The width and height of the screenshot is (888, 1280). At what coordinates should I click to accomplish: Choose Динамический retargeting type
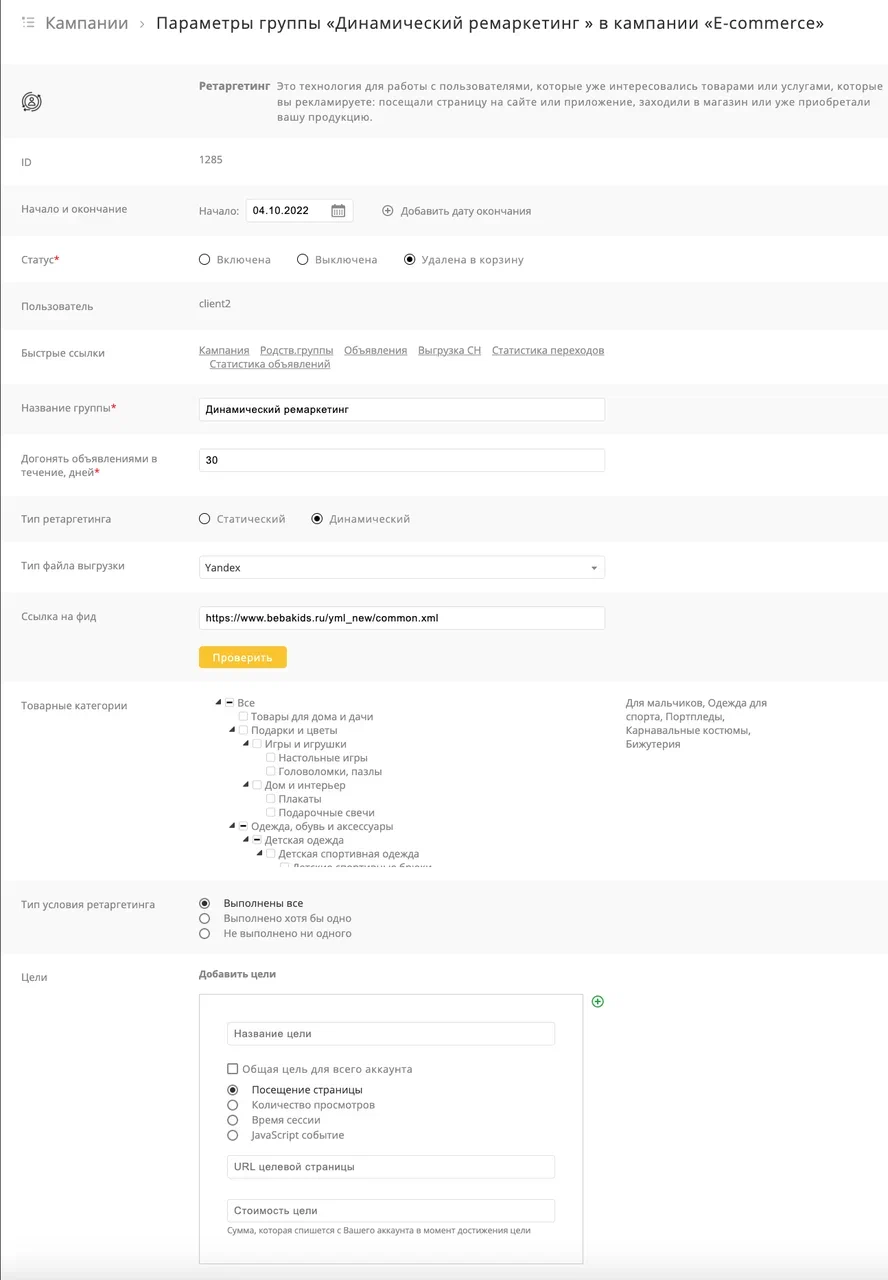point(318,519)
